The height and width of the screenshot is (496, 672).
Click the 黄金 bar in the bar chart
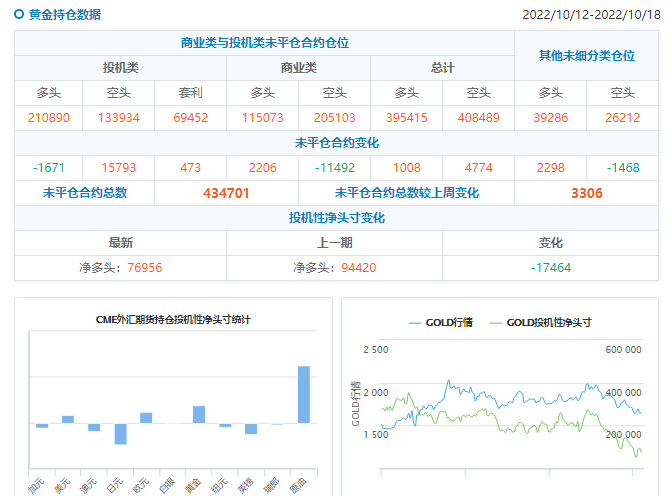pos(199,414)
